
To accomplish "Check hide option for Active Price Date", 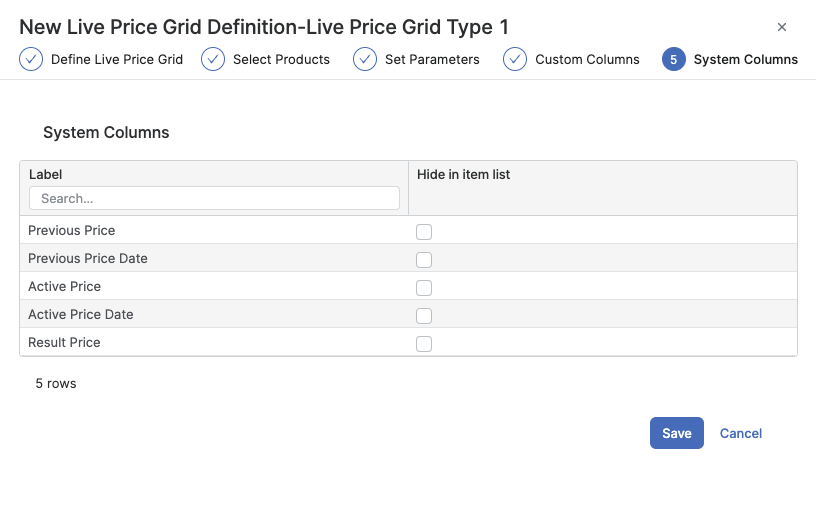I will tap(424, 316).
